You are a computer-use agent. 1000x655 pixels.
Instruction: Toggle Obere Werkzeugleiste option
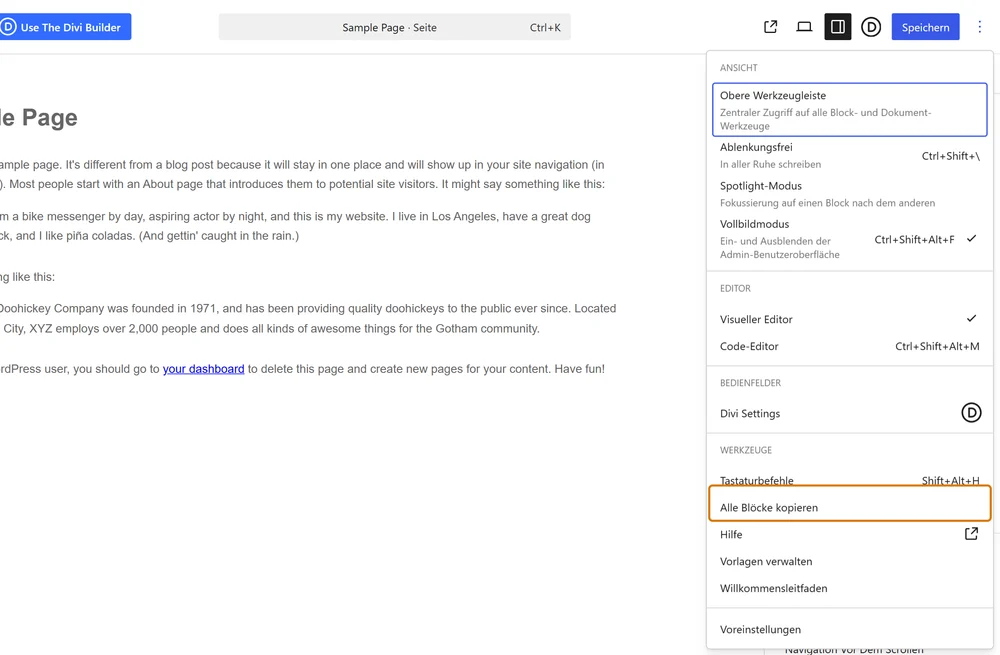click(x=849, y=110)
